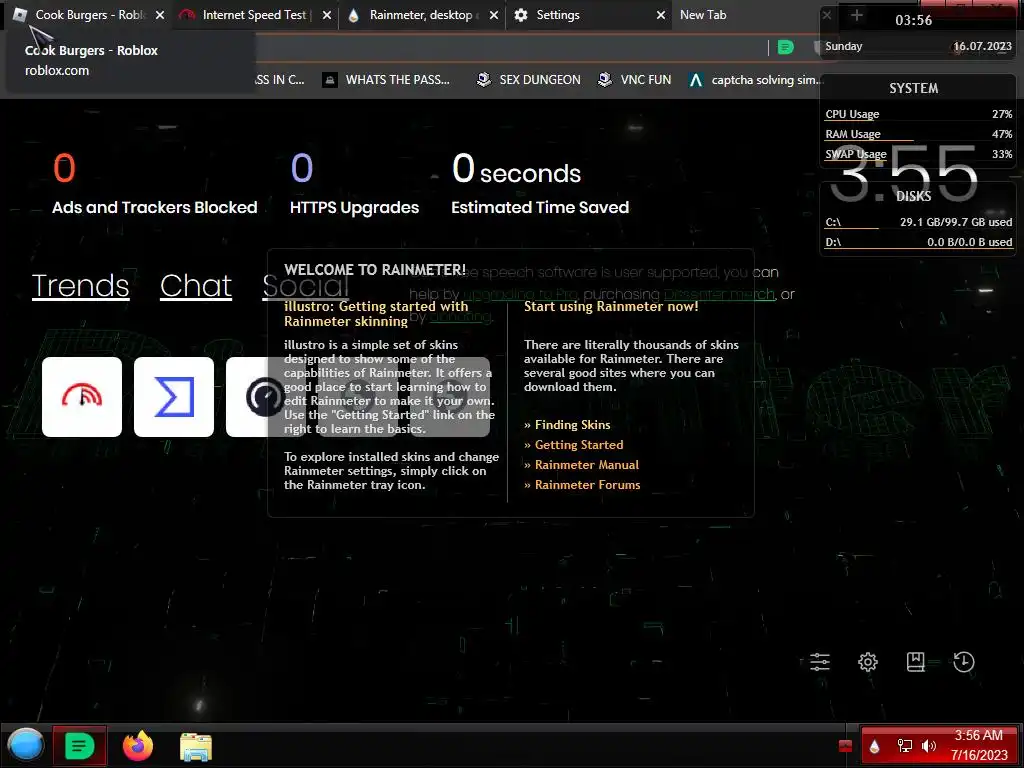Open the red speedometer speed test tile
This screenshot has width=1024, height=768.
[82, 397]
